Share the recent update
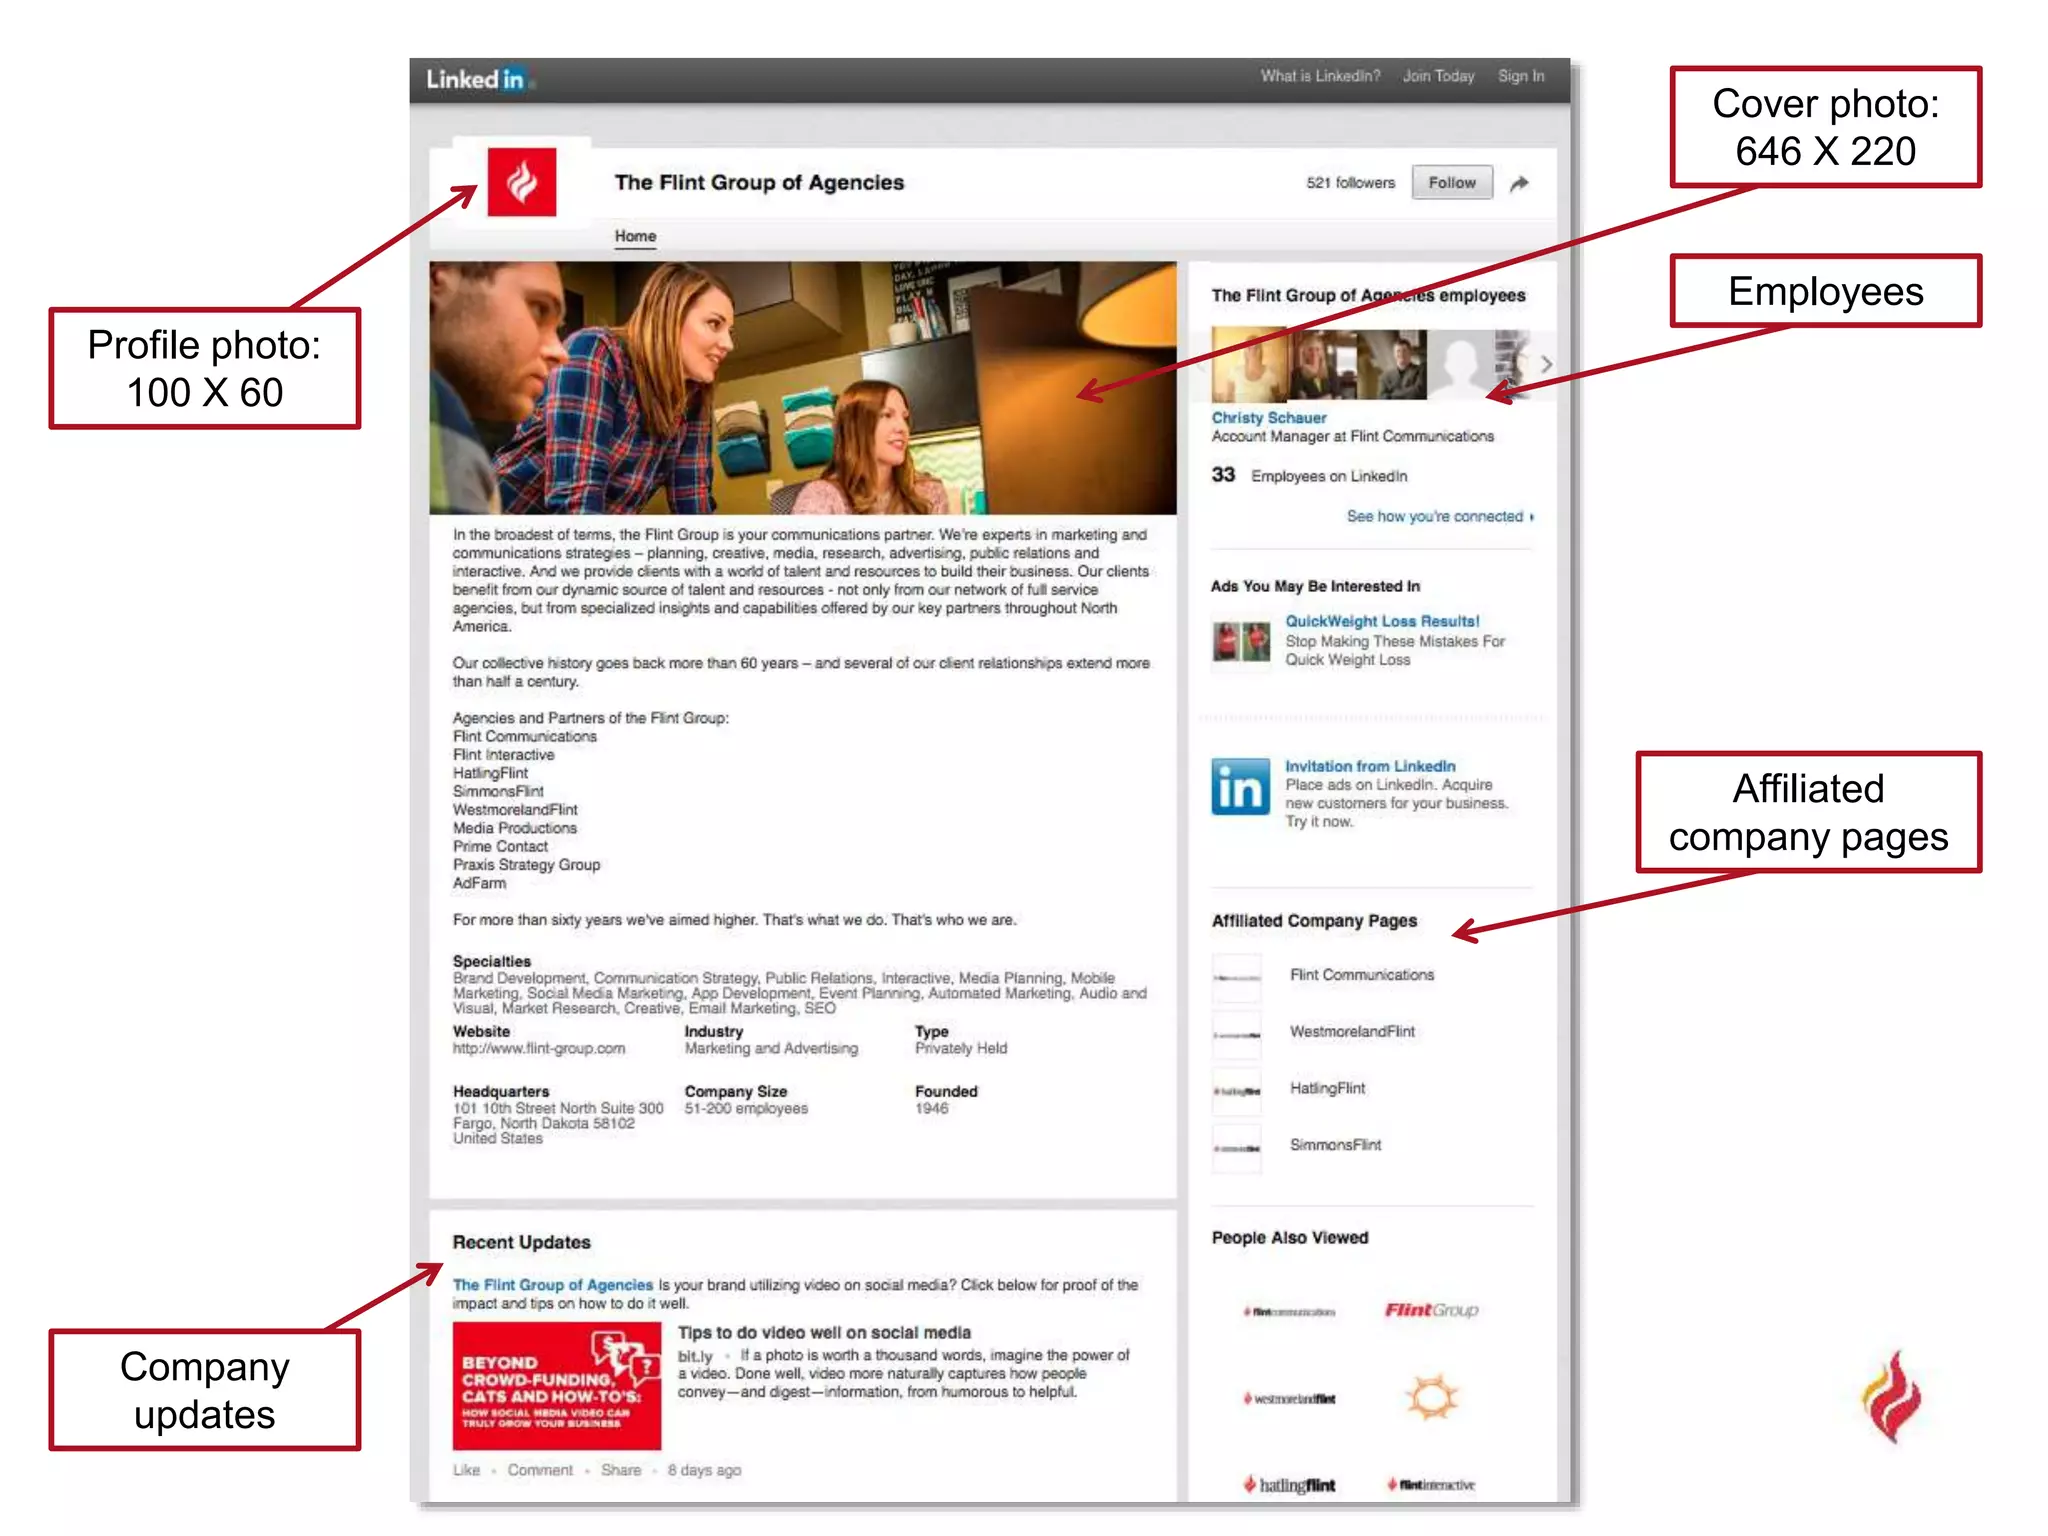 [621, 1470]
